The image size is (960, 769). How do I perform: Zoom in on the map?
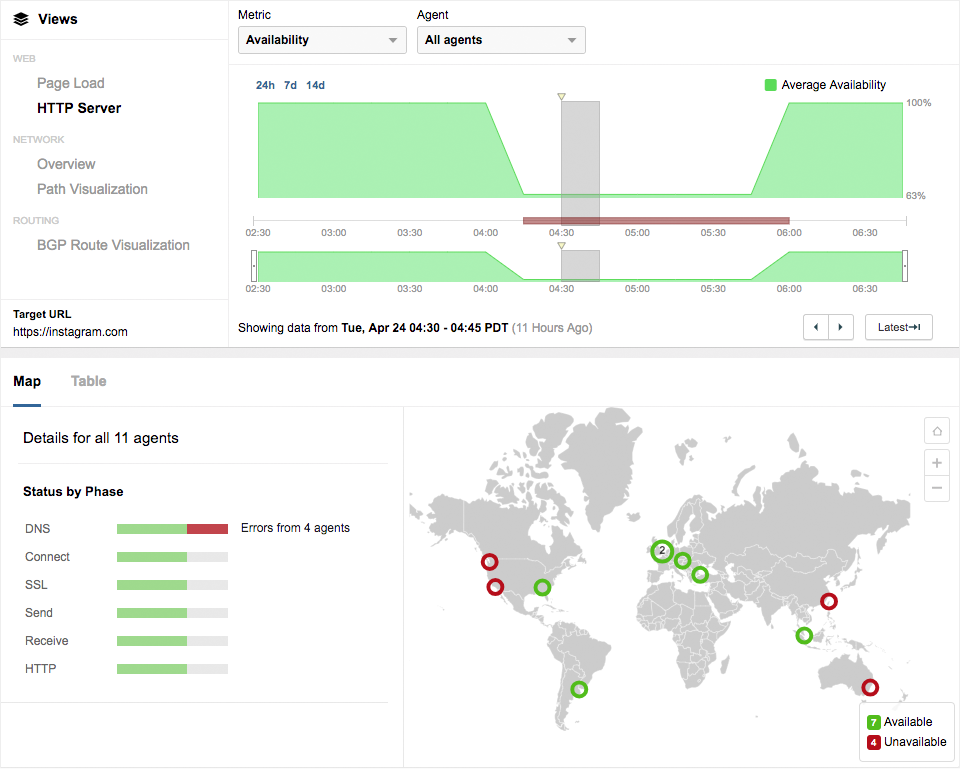pos(937,463)
